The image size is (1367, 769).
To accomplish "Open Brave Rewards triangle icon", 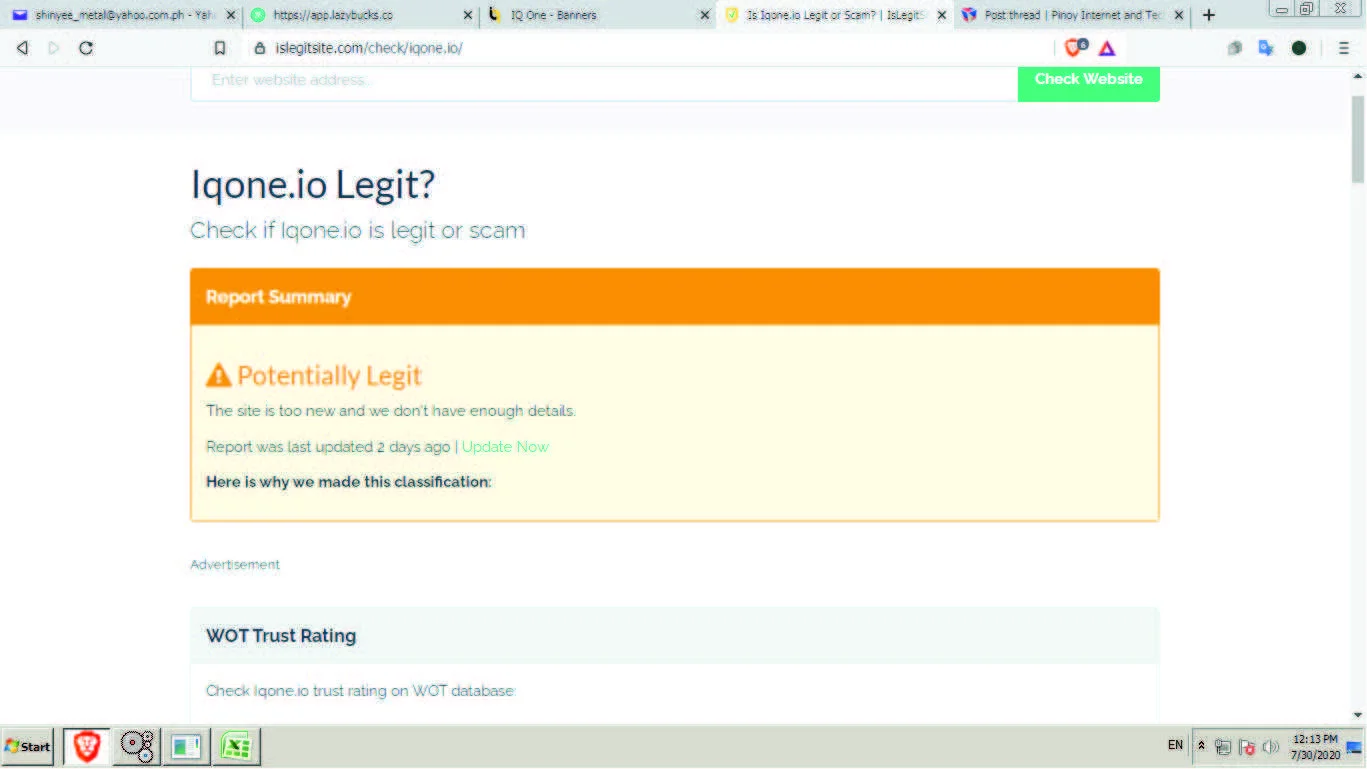I will tap(1107, 48).
